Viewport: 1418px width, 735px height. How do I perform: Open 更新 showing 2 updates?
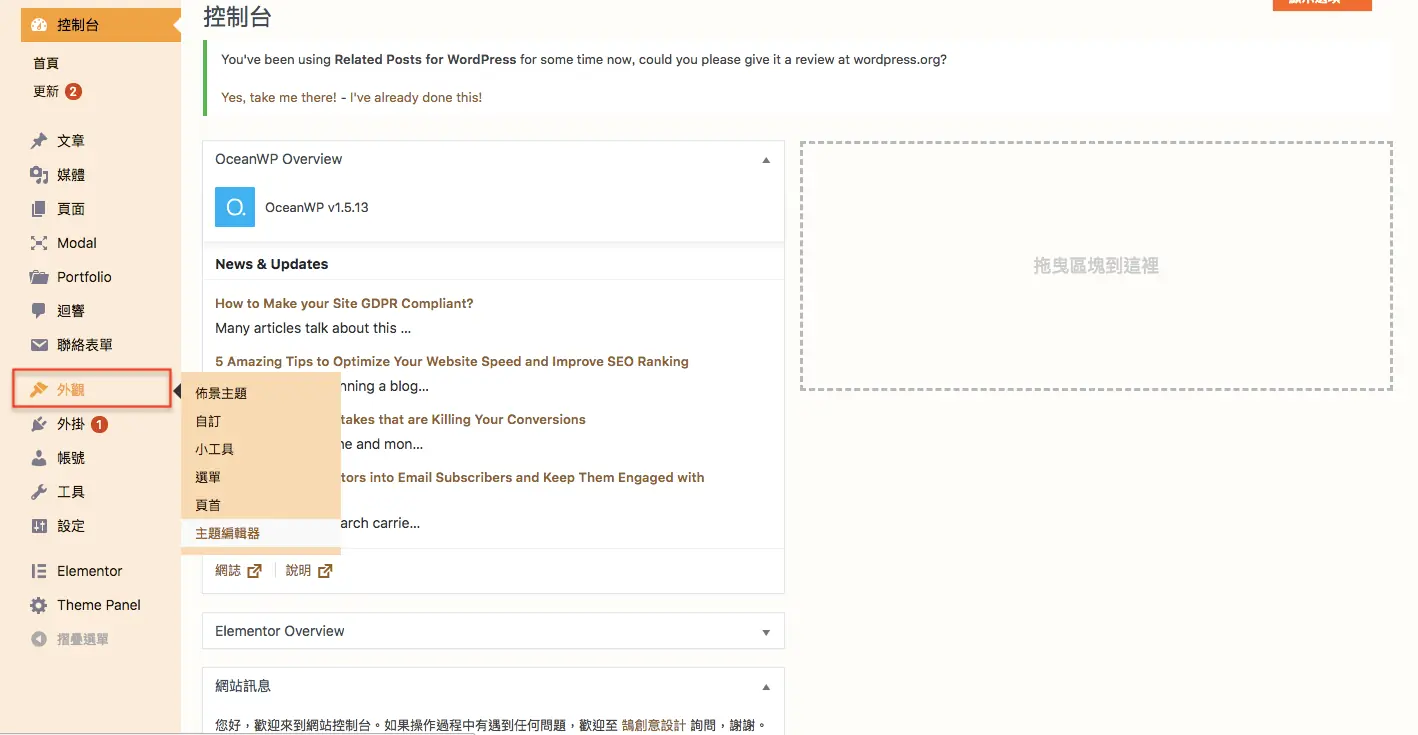[x=57, y=91]
